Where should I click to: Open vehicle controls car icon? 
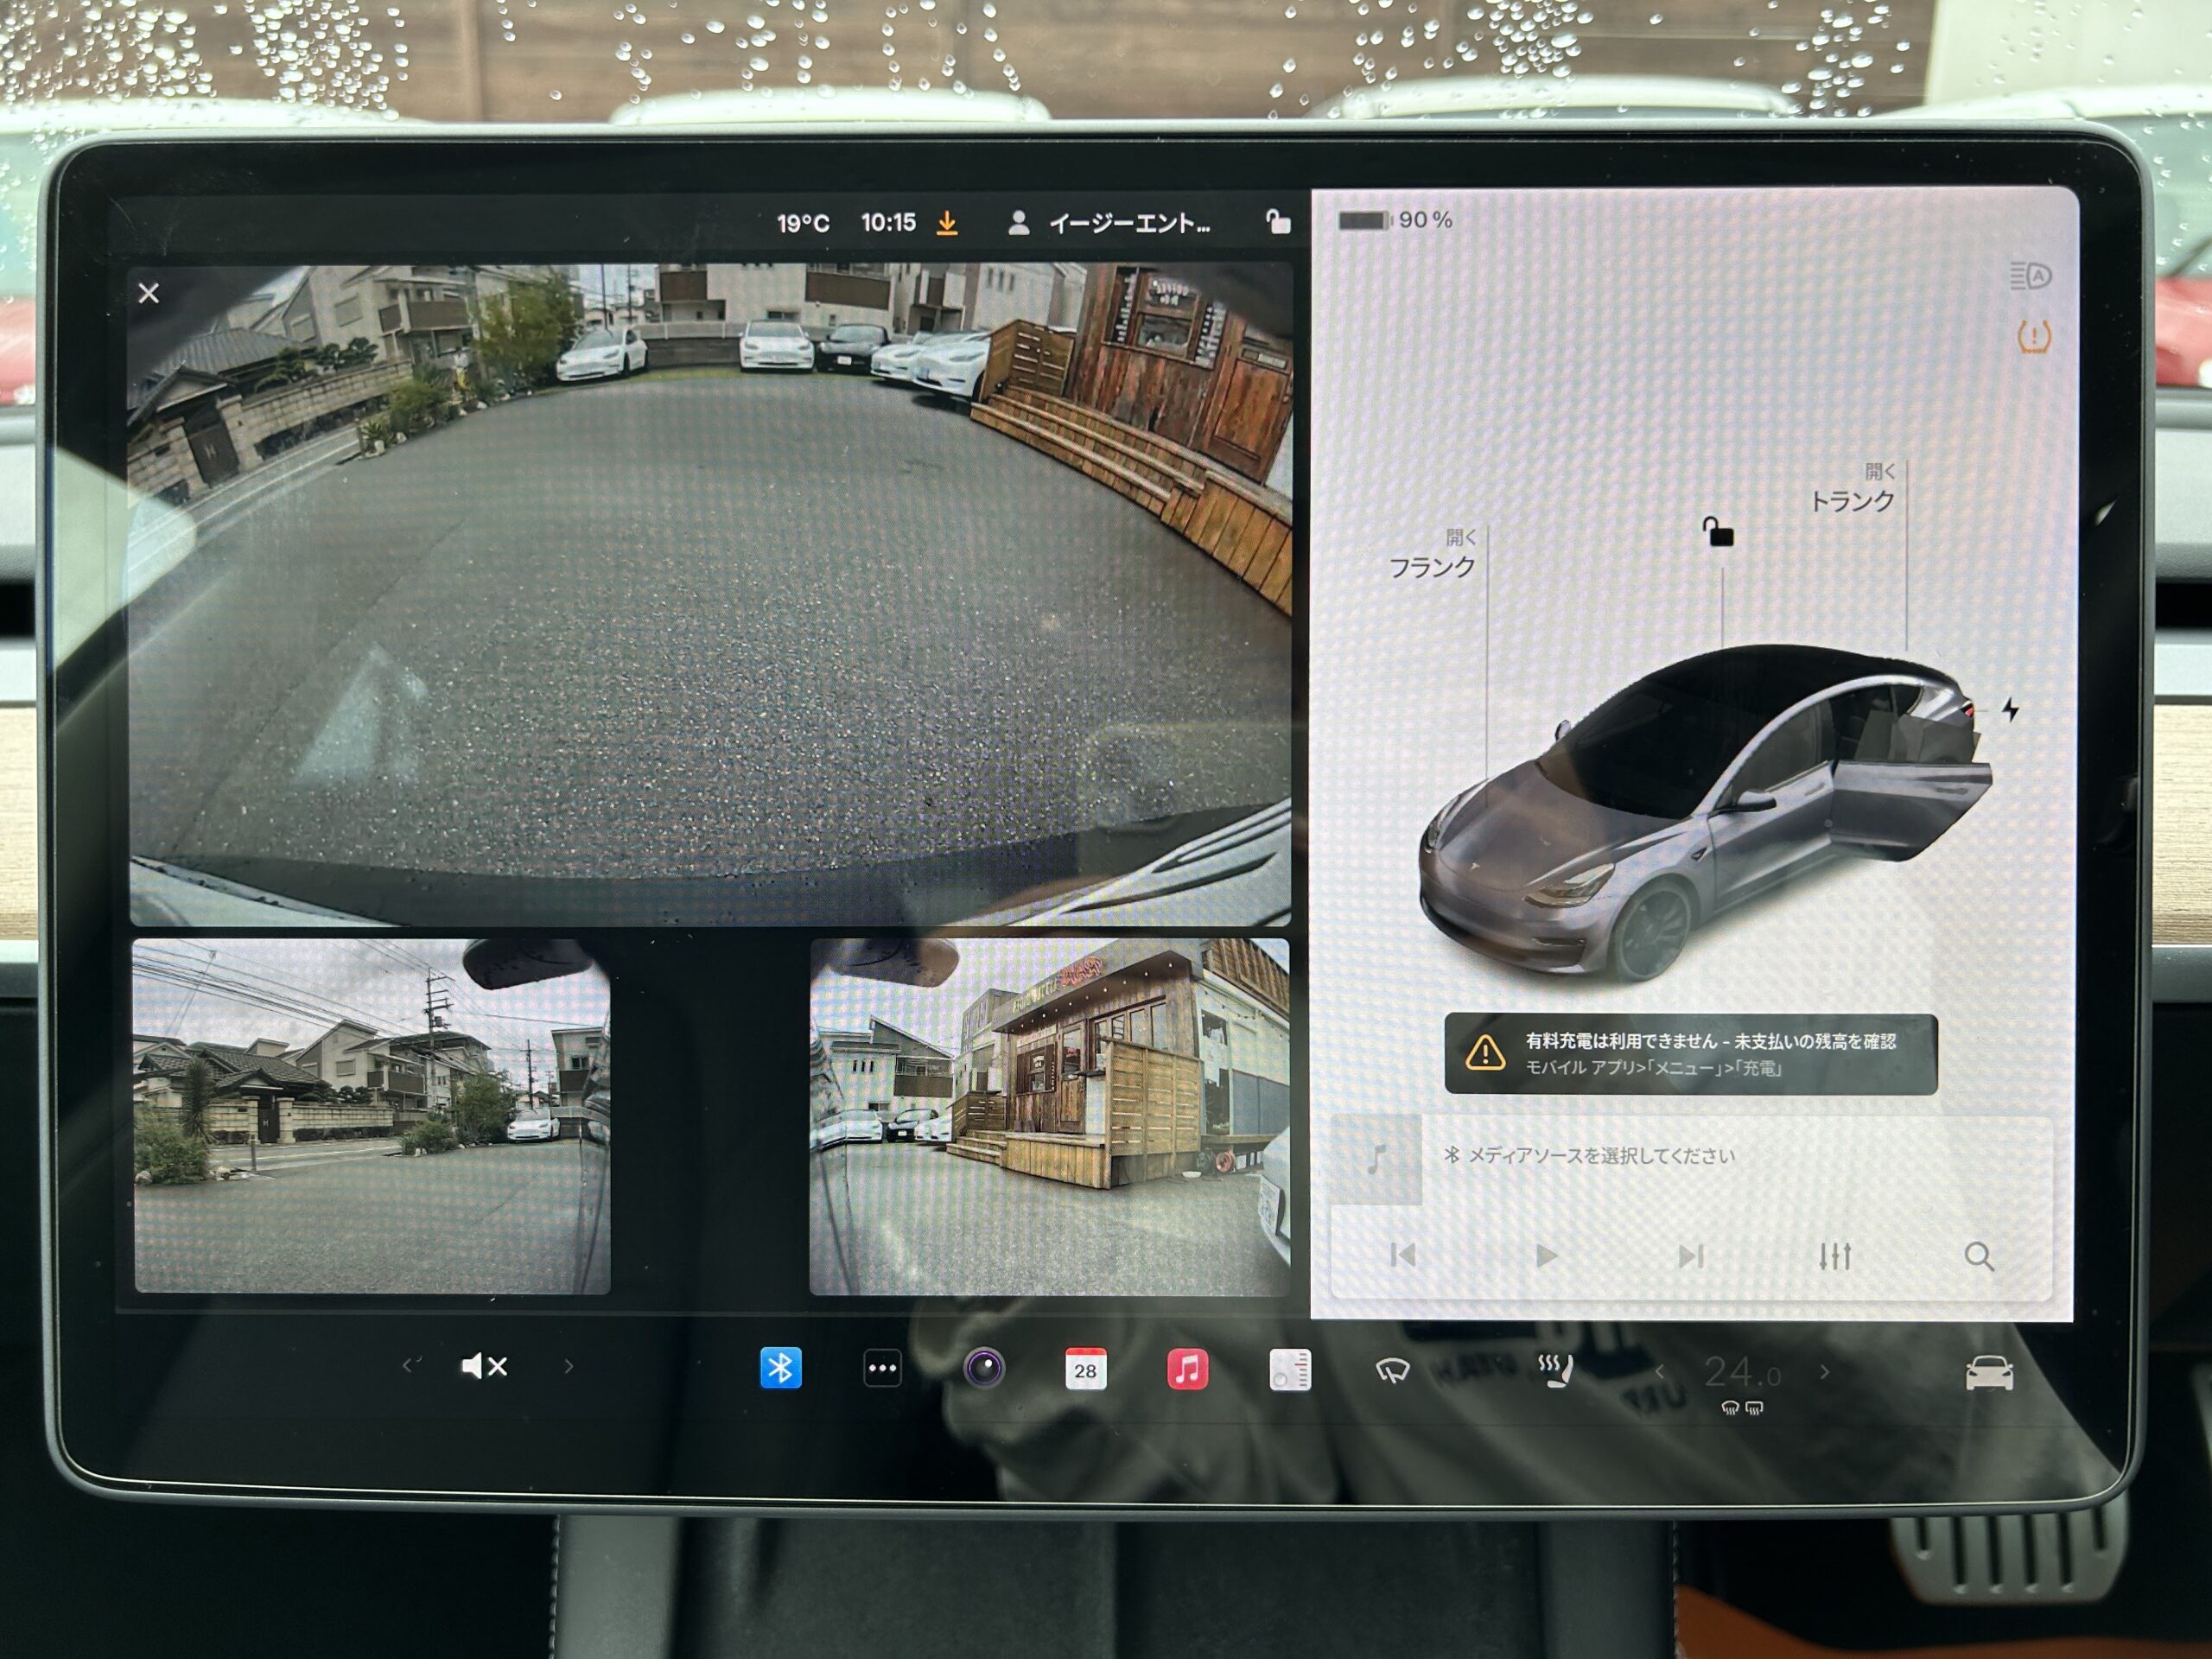click(1989, 1373)
